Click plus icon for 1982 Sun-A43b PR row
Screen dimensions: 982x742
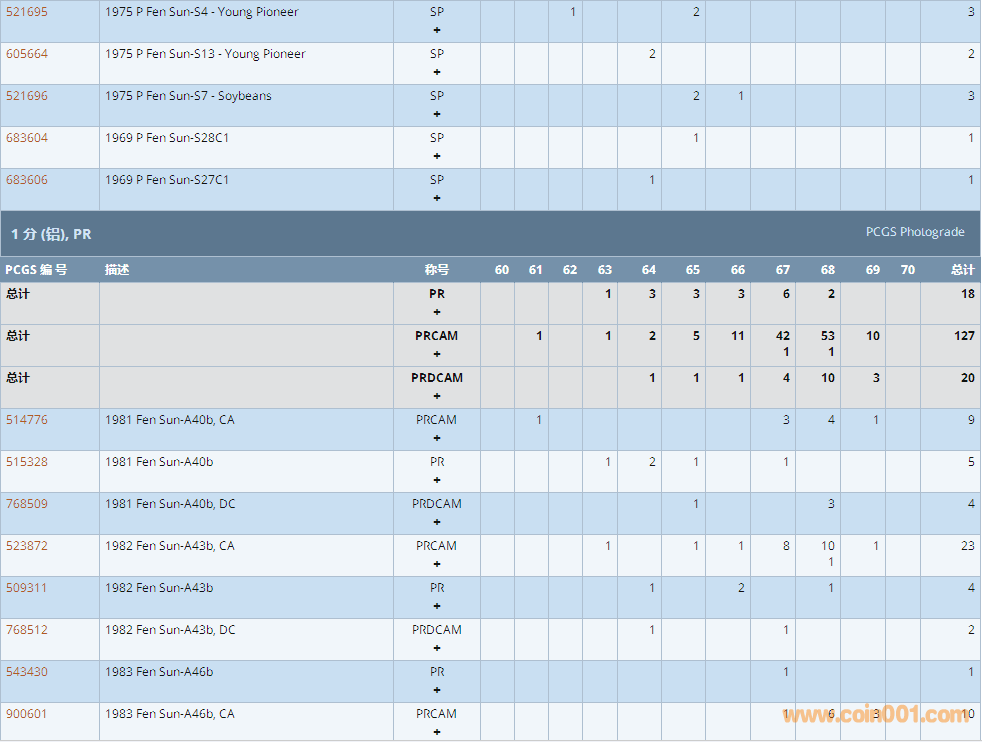(x=437, y=606)
